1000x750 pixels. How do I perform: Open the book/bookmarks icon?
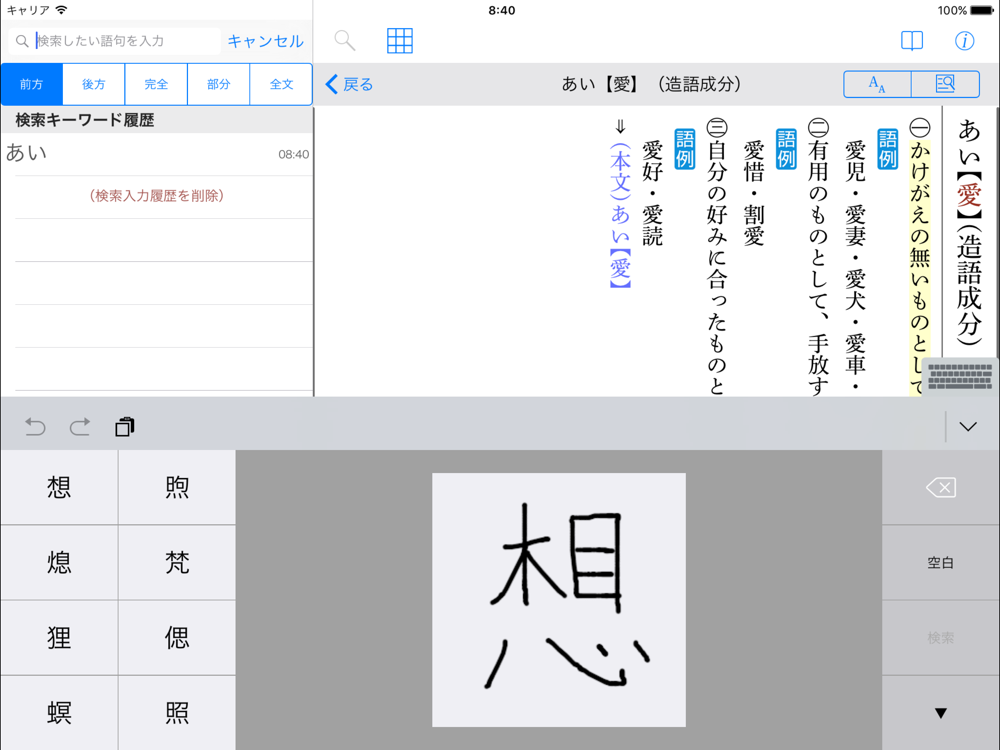(x=911, y=41)
